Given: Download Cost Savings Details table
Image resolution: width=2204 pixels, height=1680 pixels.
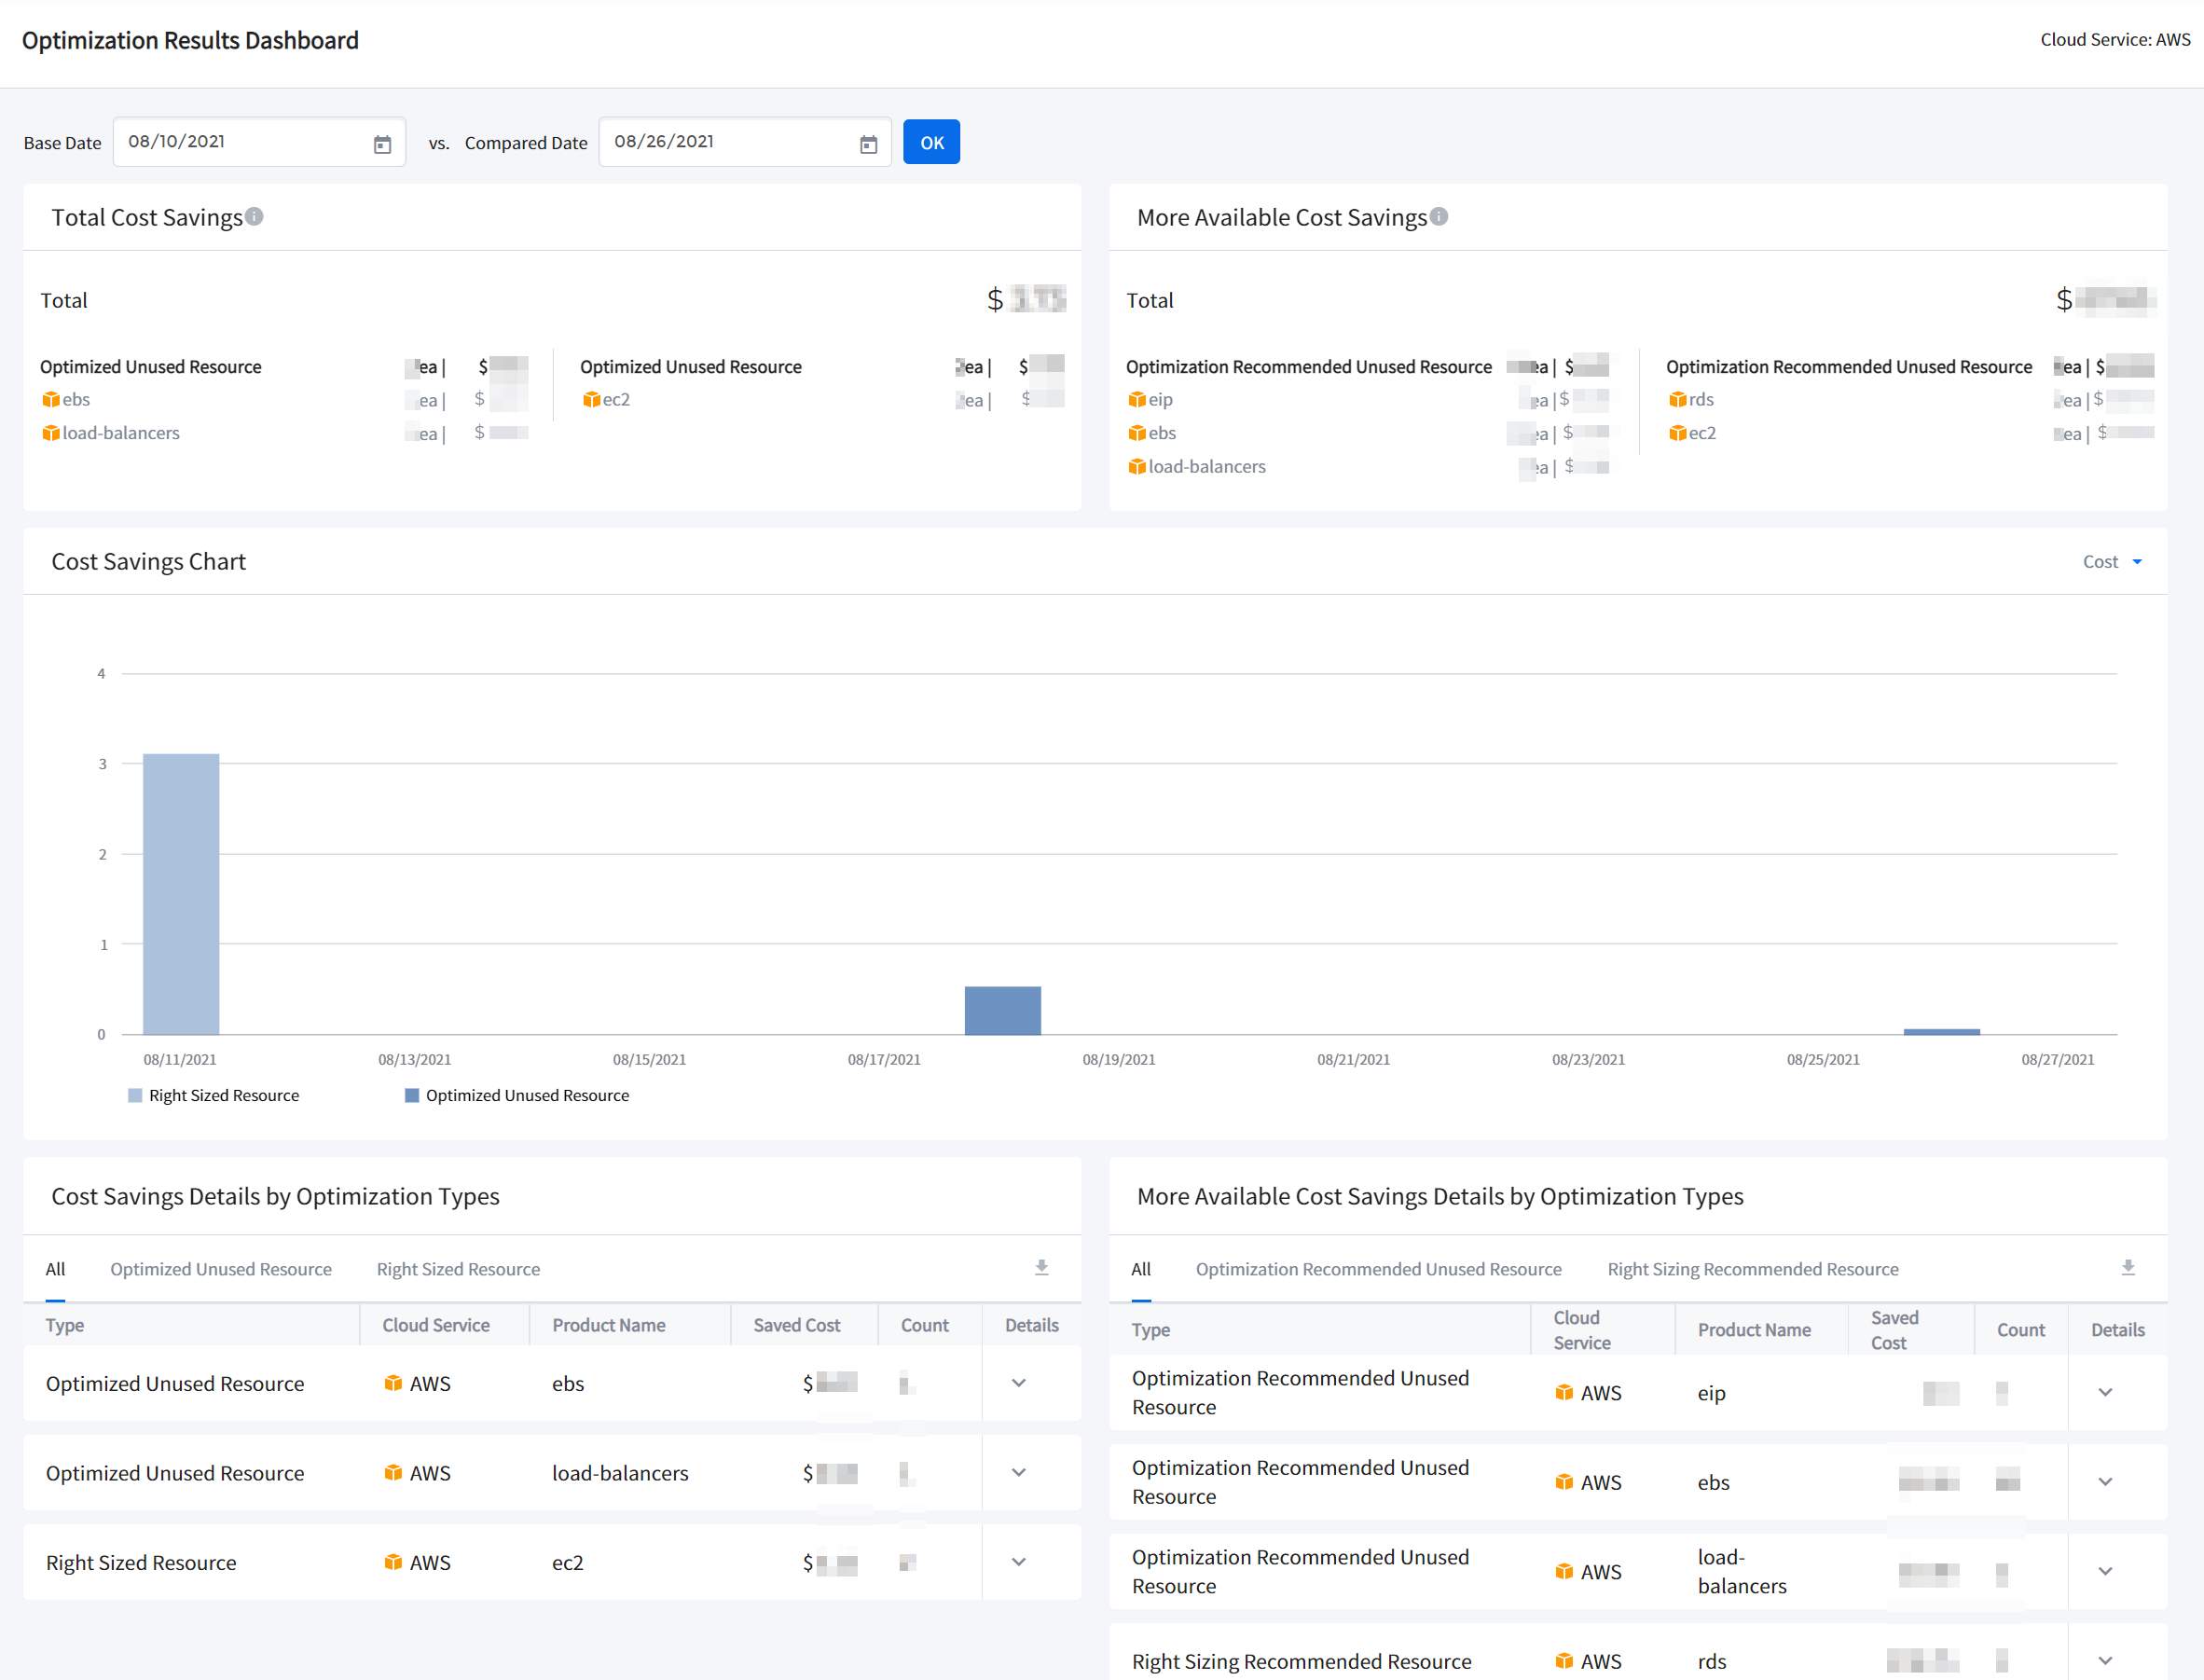Looking at the screenshot, I should (x=1041, y=1267).
